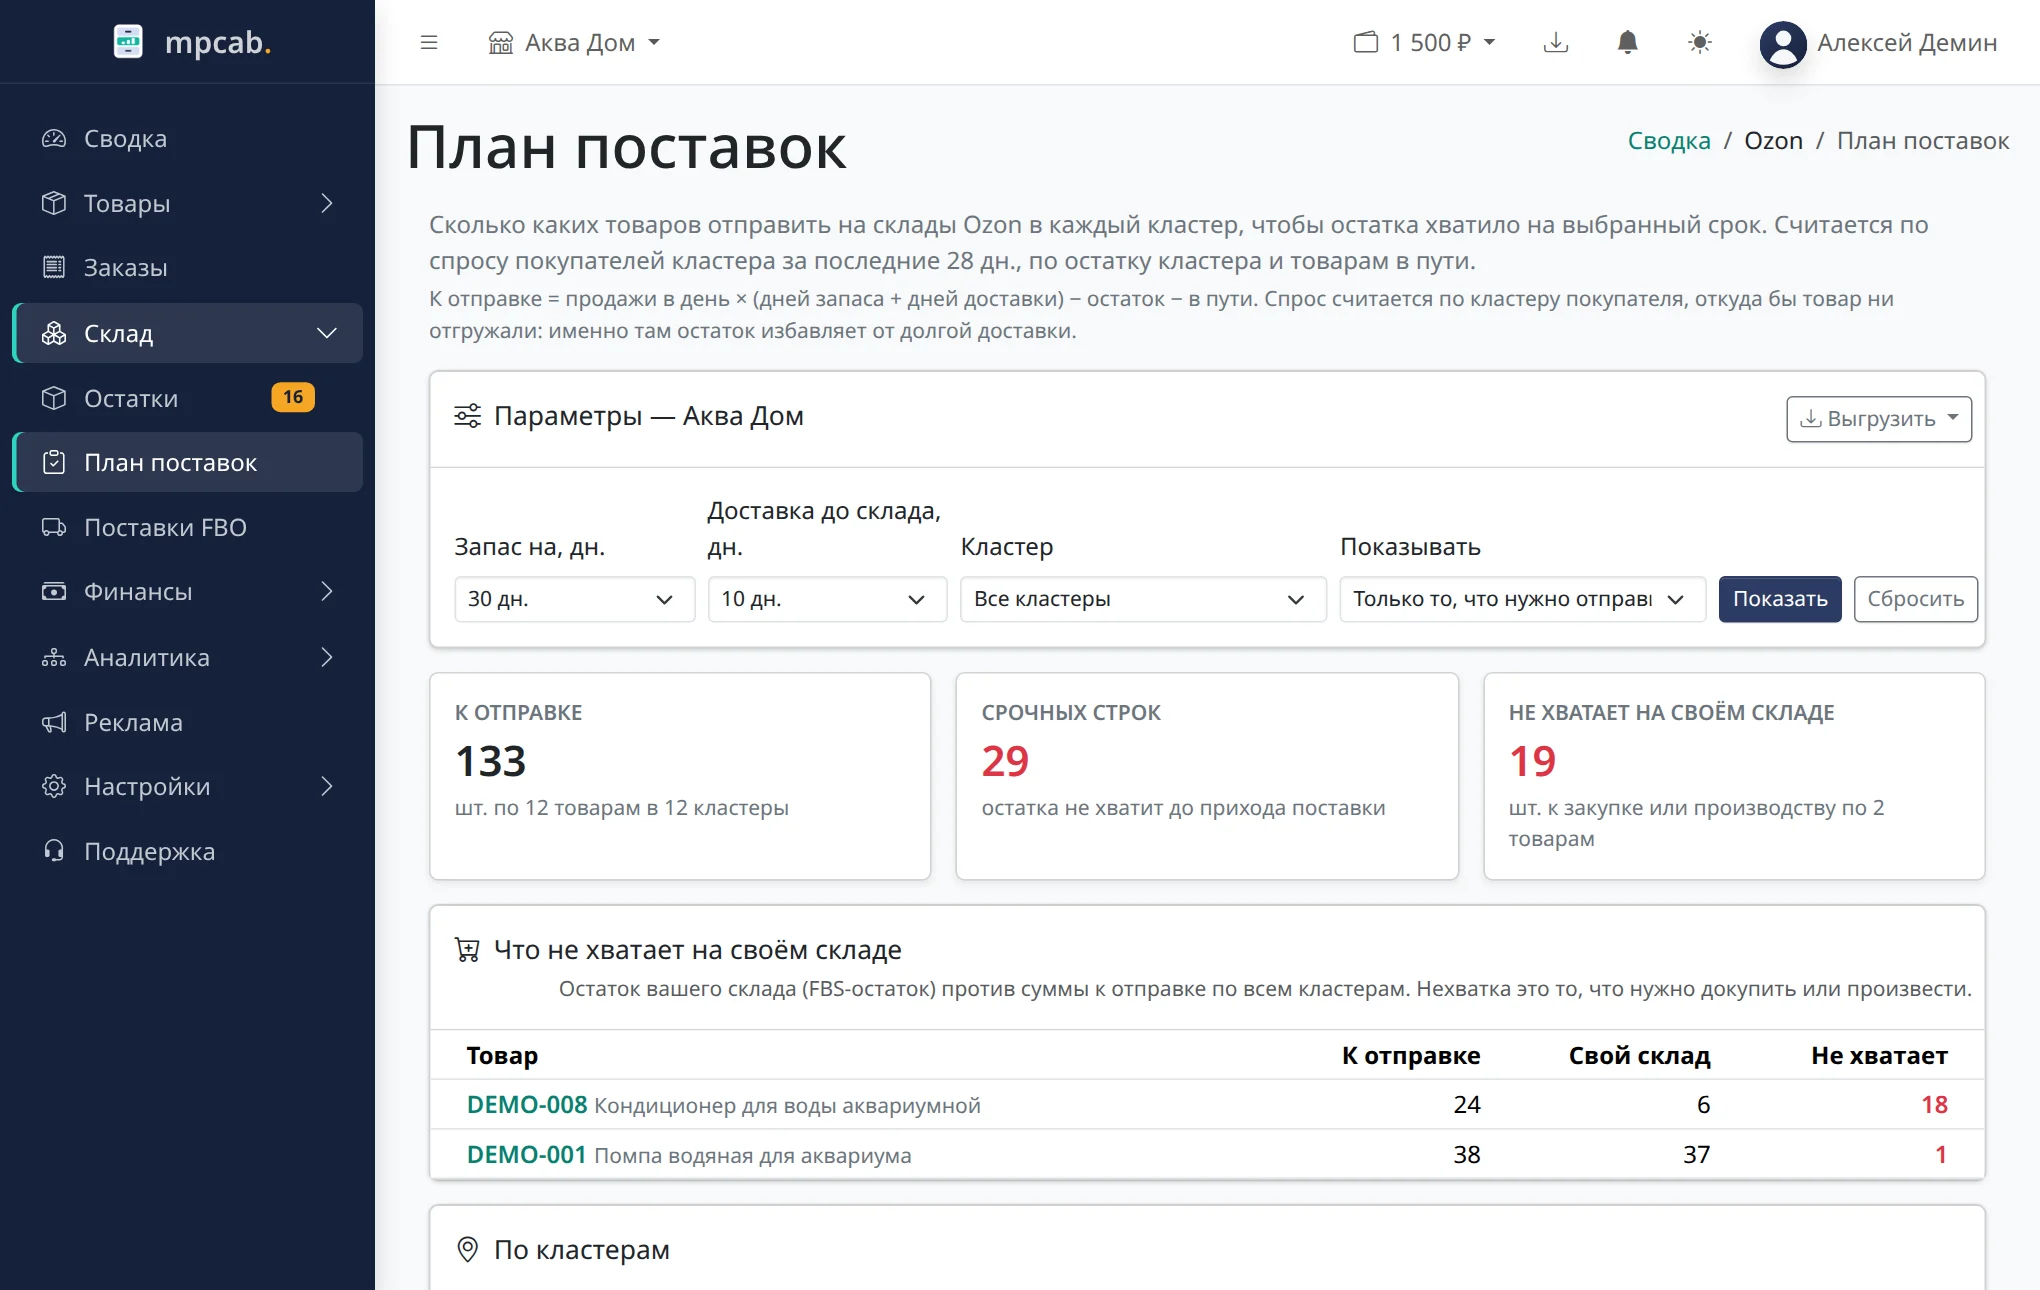2040x1290 pixels.
Task: Click the Не хватает value 18
Action: click(1934, 1104)
